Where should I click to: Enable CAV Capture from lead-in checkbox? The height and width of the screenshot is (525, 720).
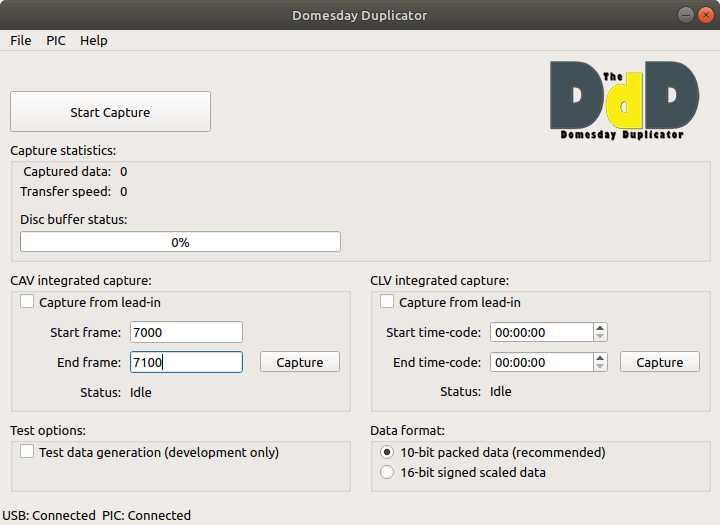[27, 302]
